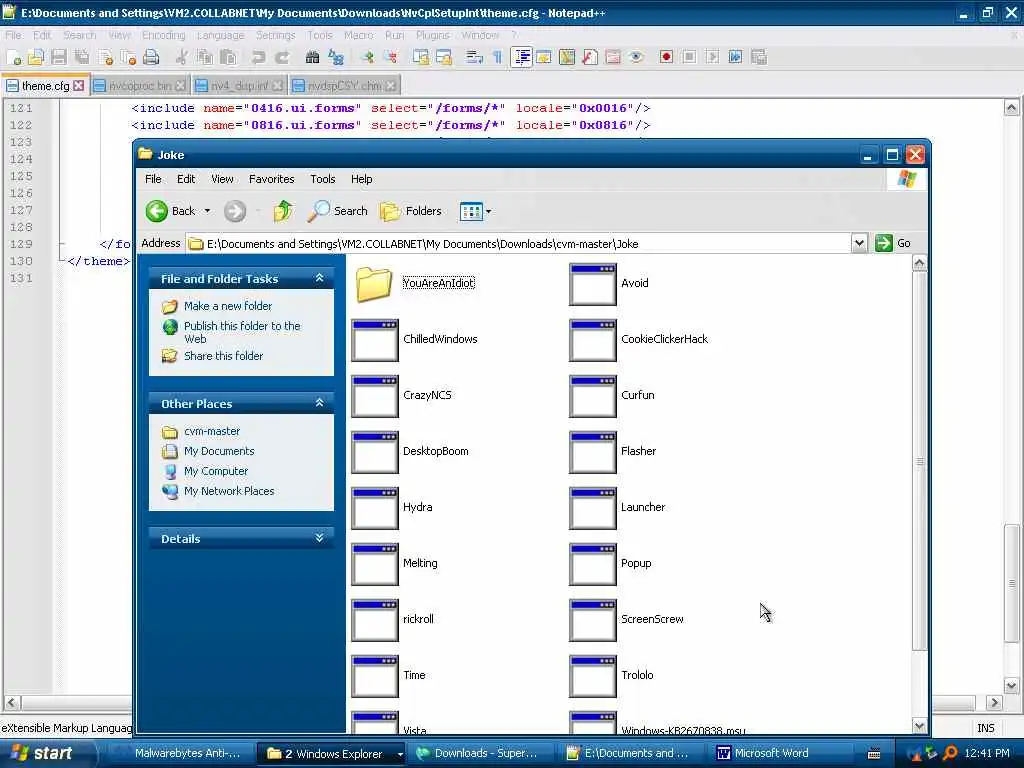Select the rickroll file icon
This screenshot has width=1024, height=768.
pos(375,620)
